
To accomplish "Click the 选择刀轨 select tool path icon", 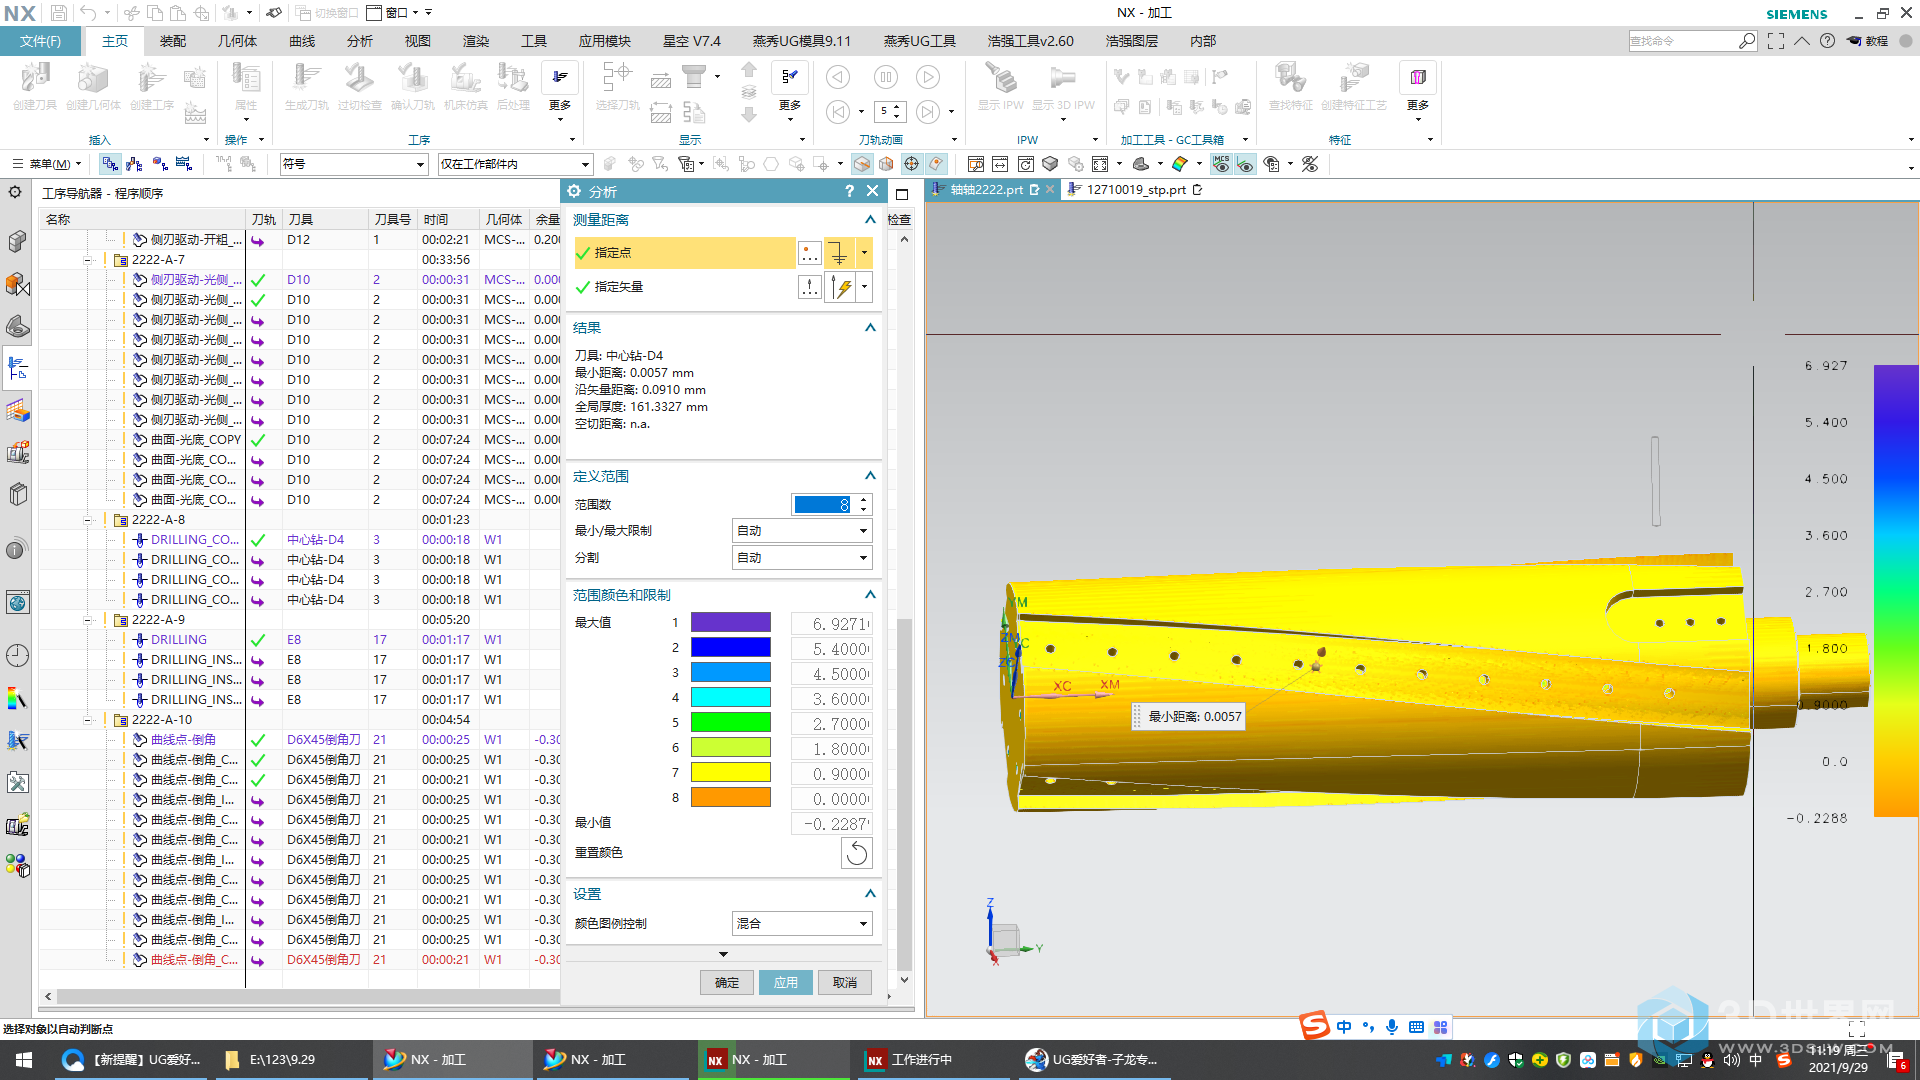I will [x=617, y=86].
